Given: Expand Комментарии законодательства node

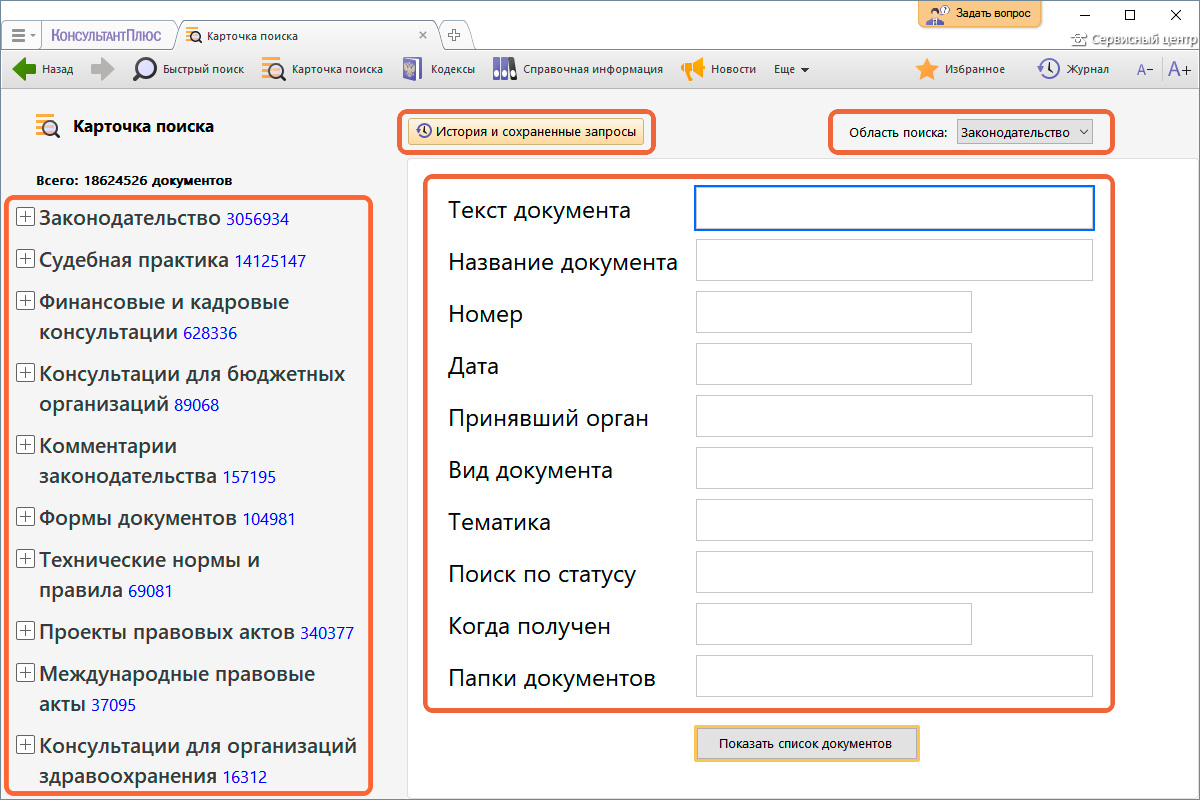Looking at the screenshot, I should pos(26,444).
